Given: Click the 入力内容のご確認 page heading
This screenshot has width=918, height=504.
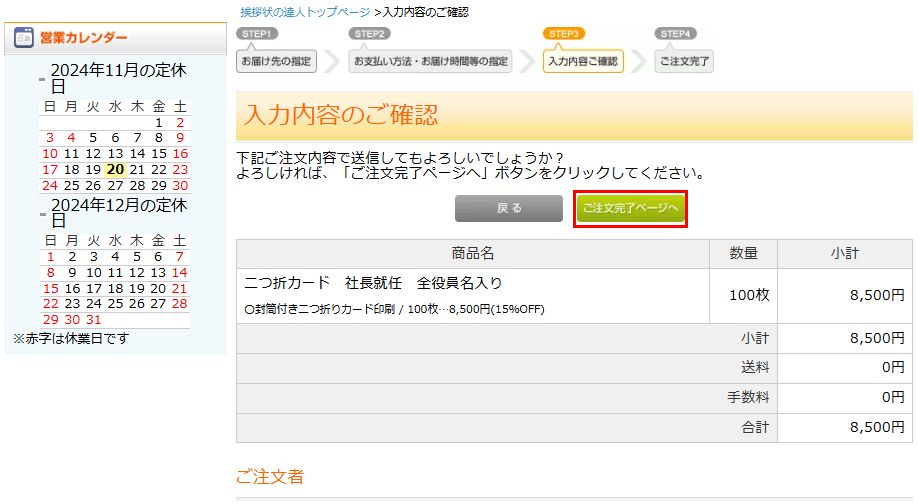Looking at the screenshot, I should [x=341, y=114].
